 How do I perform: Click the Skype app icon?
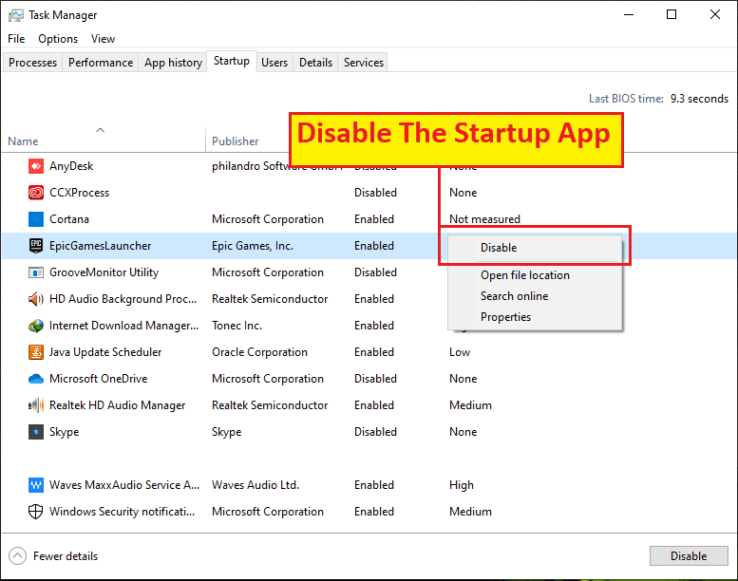pos(36,432)
